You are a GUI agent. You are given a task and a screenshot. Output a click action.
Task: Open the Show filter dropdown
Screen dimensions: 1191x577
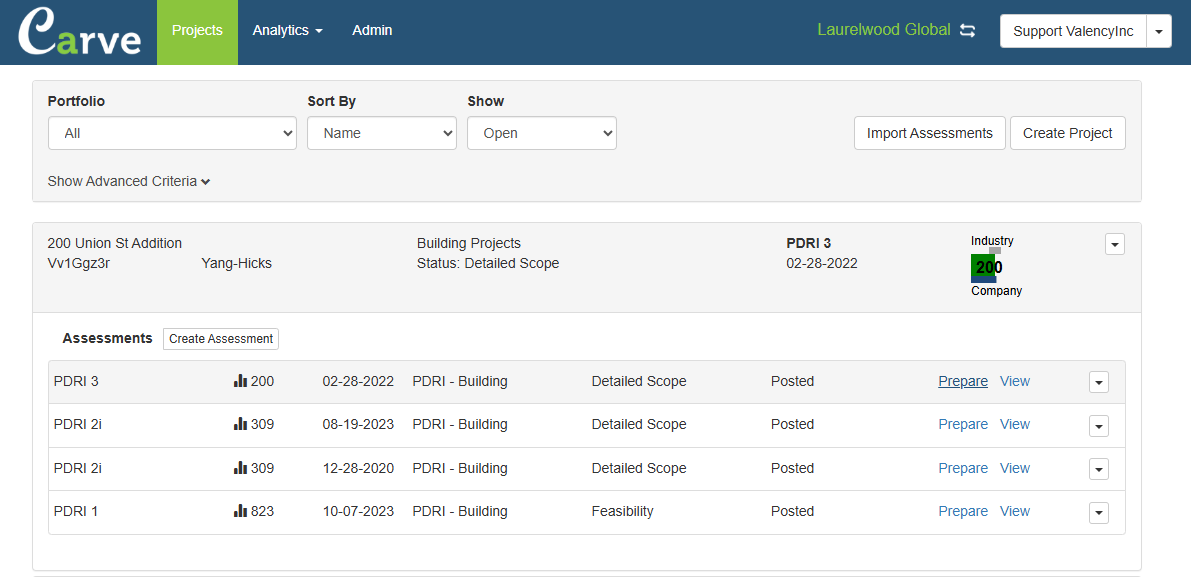pyautogui.click(x=541, y=133)
